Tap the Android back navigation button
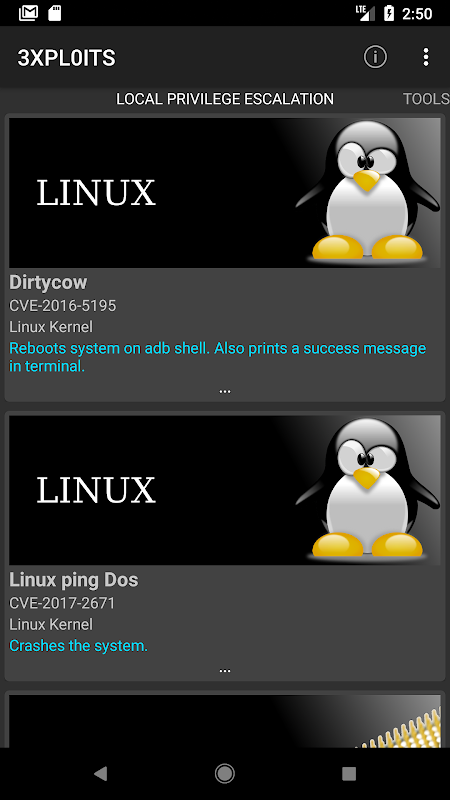 pyautogui.click(x=101, y=774)
